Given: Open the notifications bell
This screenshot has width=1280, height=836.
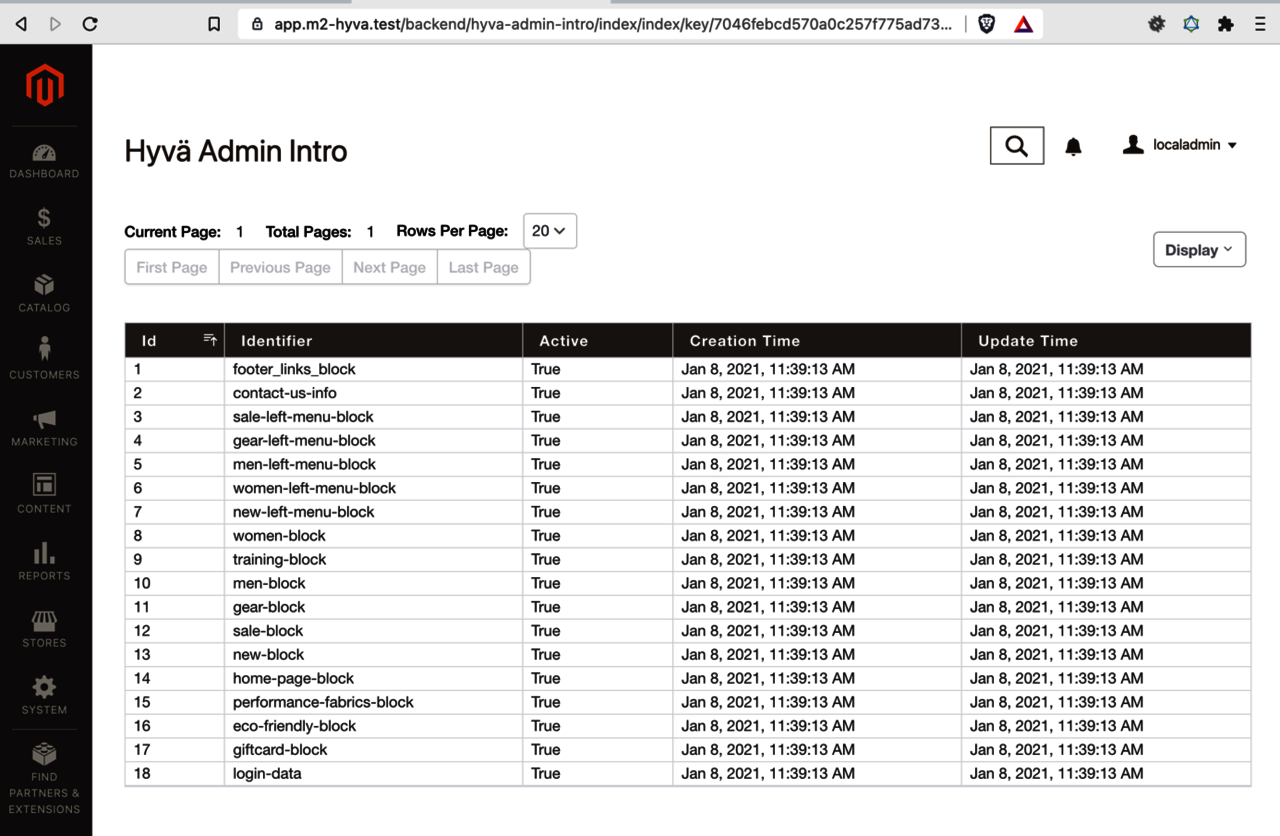Looking at the screenshot, I should pyautogui.click(x=1073, y=147).
